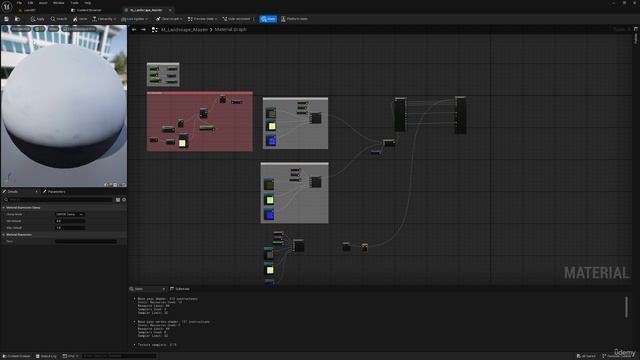The width and height of the screenshot is (640, 360).
Task: Open the Clamp Mode combo box
Action: 70,214
